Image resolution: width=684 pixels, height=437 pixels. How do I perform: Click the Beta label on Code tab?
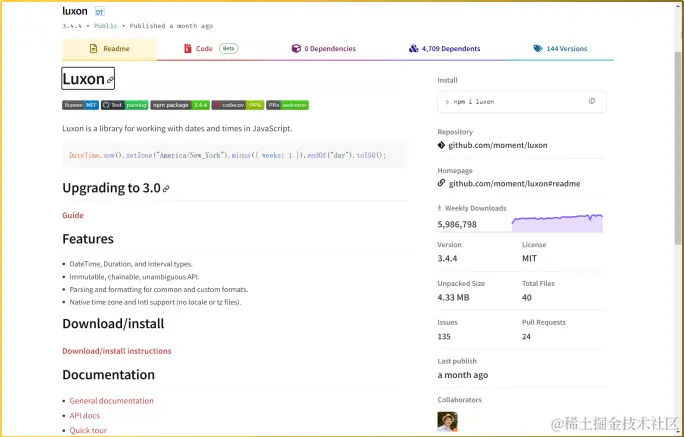pyautogui.click(x=229, y=48)
